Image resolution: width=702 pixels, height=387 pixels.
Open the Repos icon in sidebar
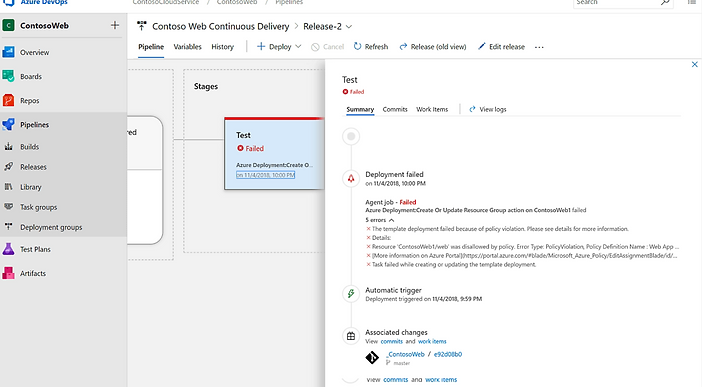[9, 100]
